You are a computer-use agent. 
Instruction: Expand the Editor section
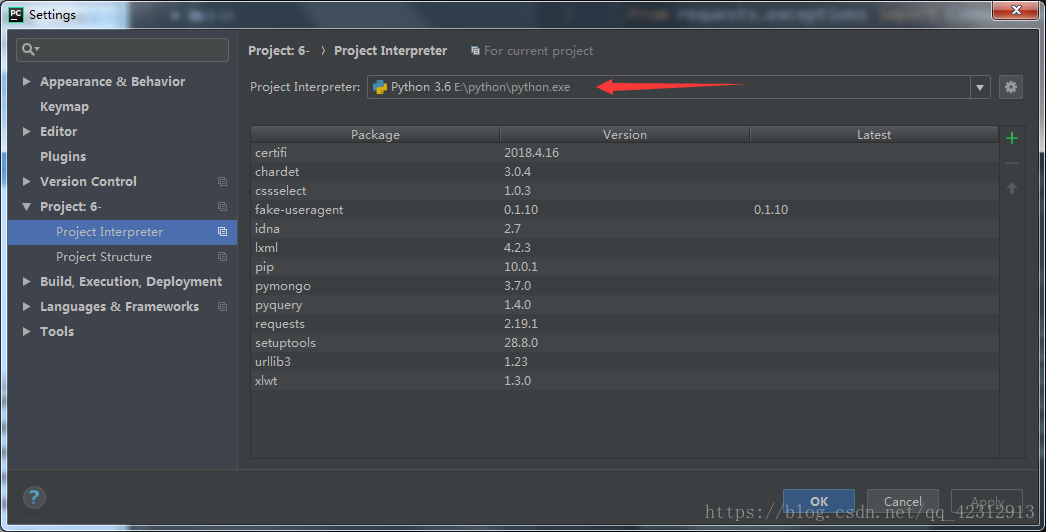pos(27,131)
